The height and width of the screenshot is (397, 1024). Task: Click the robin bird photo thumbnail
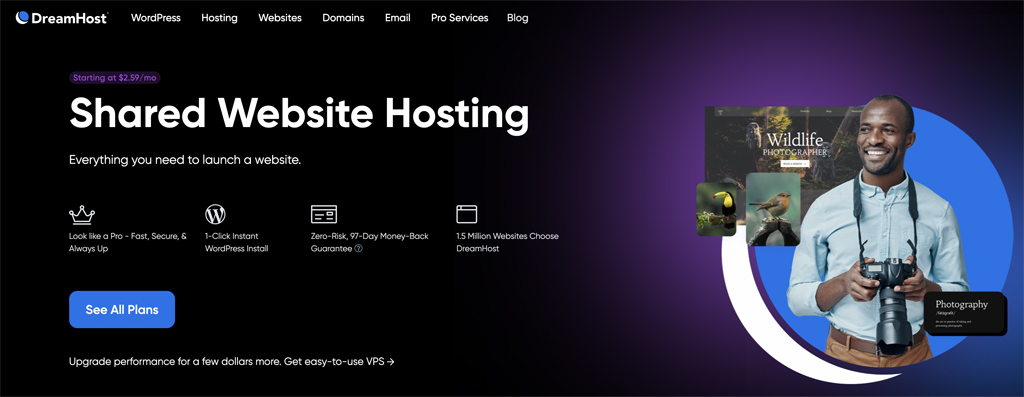pyautogui.click(x=773, y=209)
